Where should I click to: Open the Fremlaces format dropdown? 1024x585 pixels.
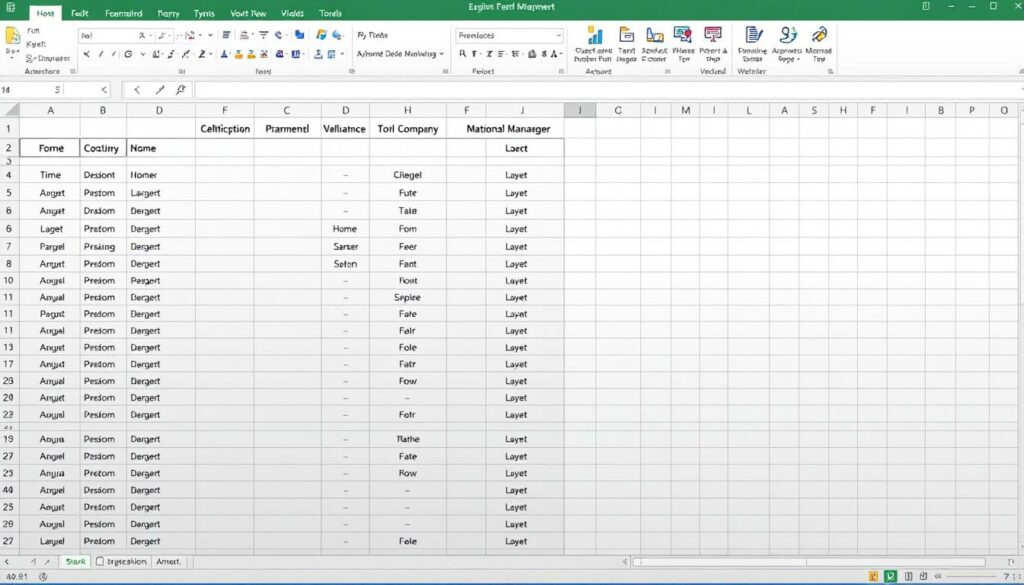coord(558,35)
